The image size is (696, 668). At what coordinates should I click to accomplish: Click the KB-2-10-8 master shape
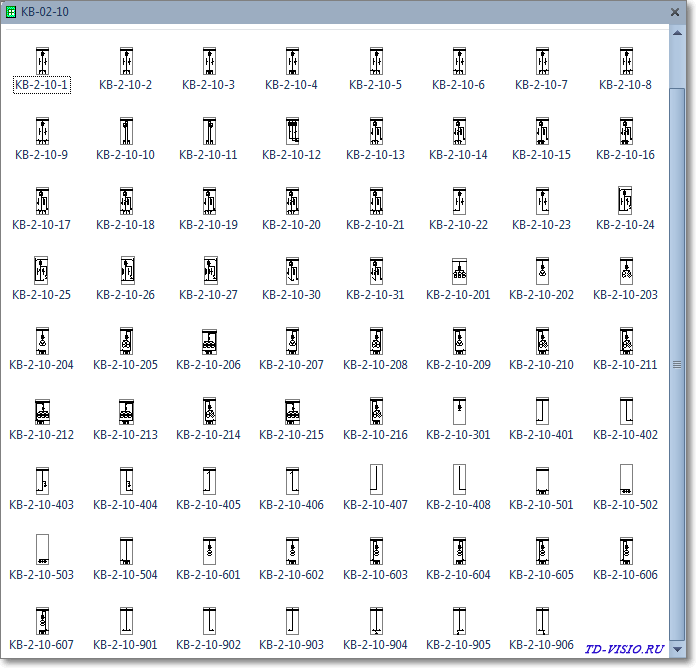pos(626,61)
